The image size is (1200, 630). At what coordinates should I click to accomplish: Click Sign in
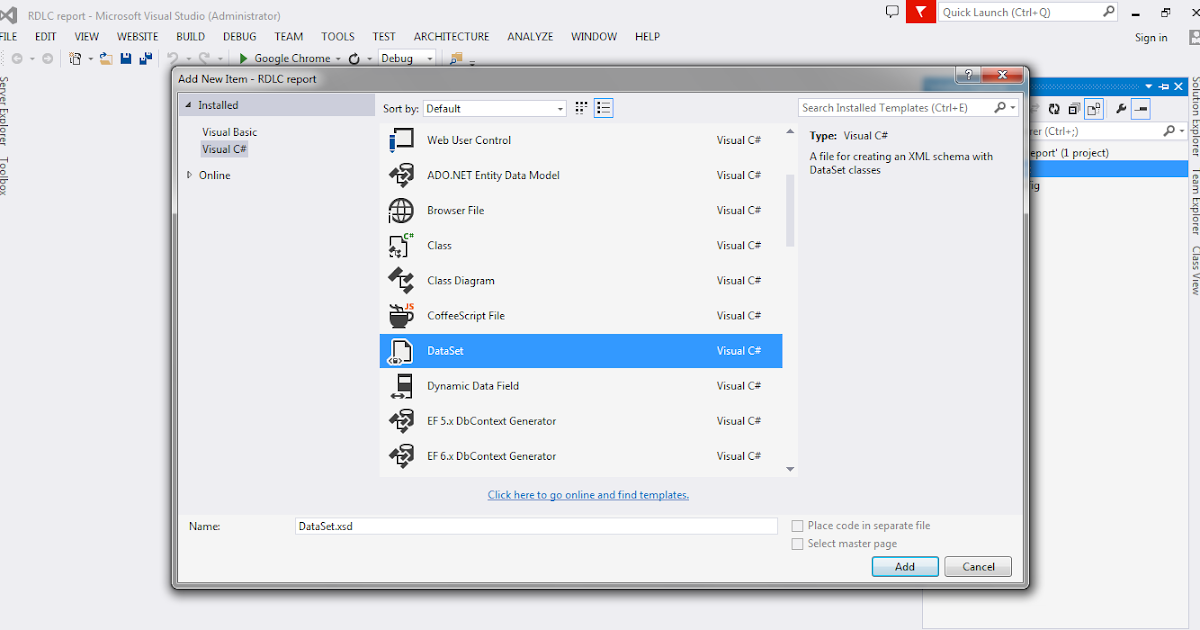(1151, 38)
